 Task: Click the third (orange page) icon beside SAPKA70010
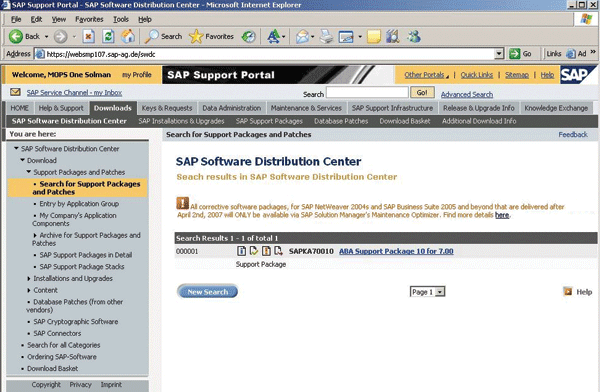pyautogui.click(x=266, y=251)
